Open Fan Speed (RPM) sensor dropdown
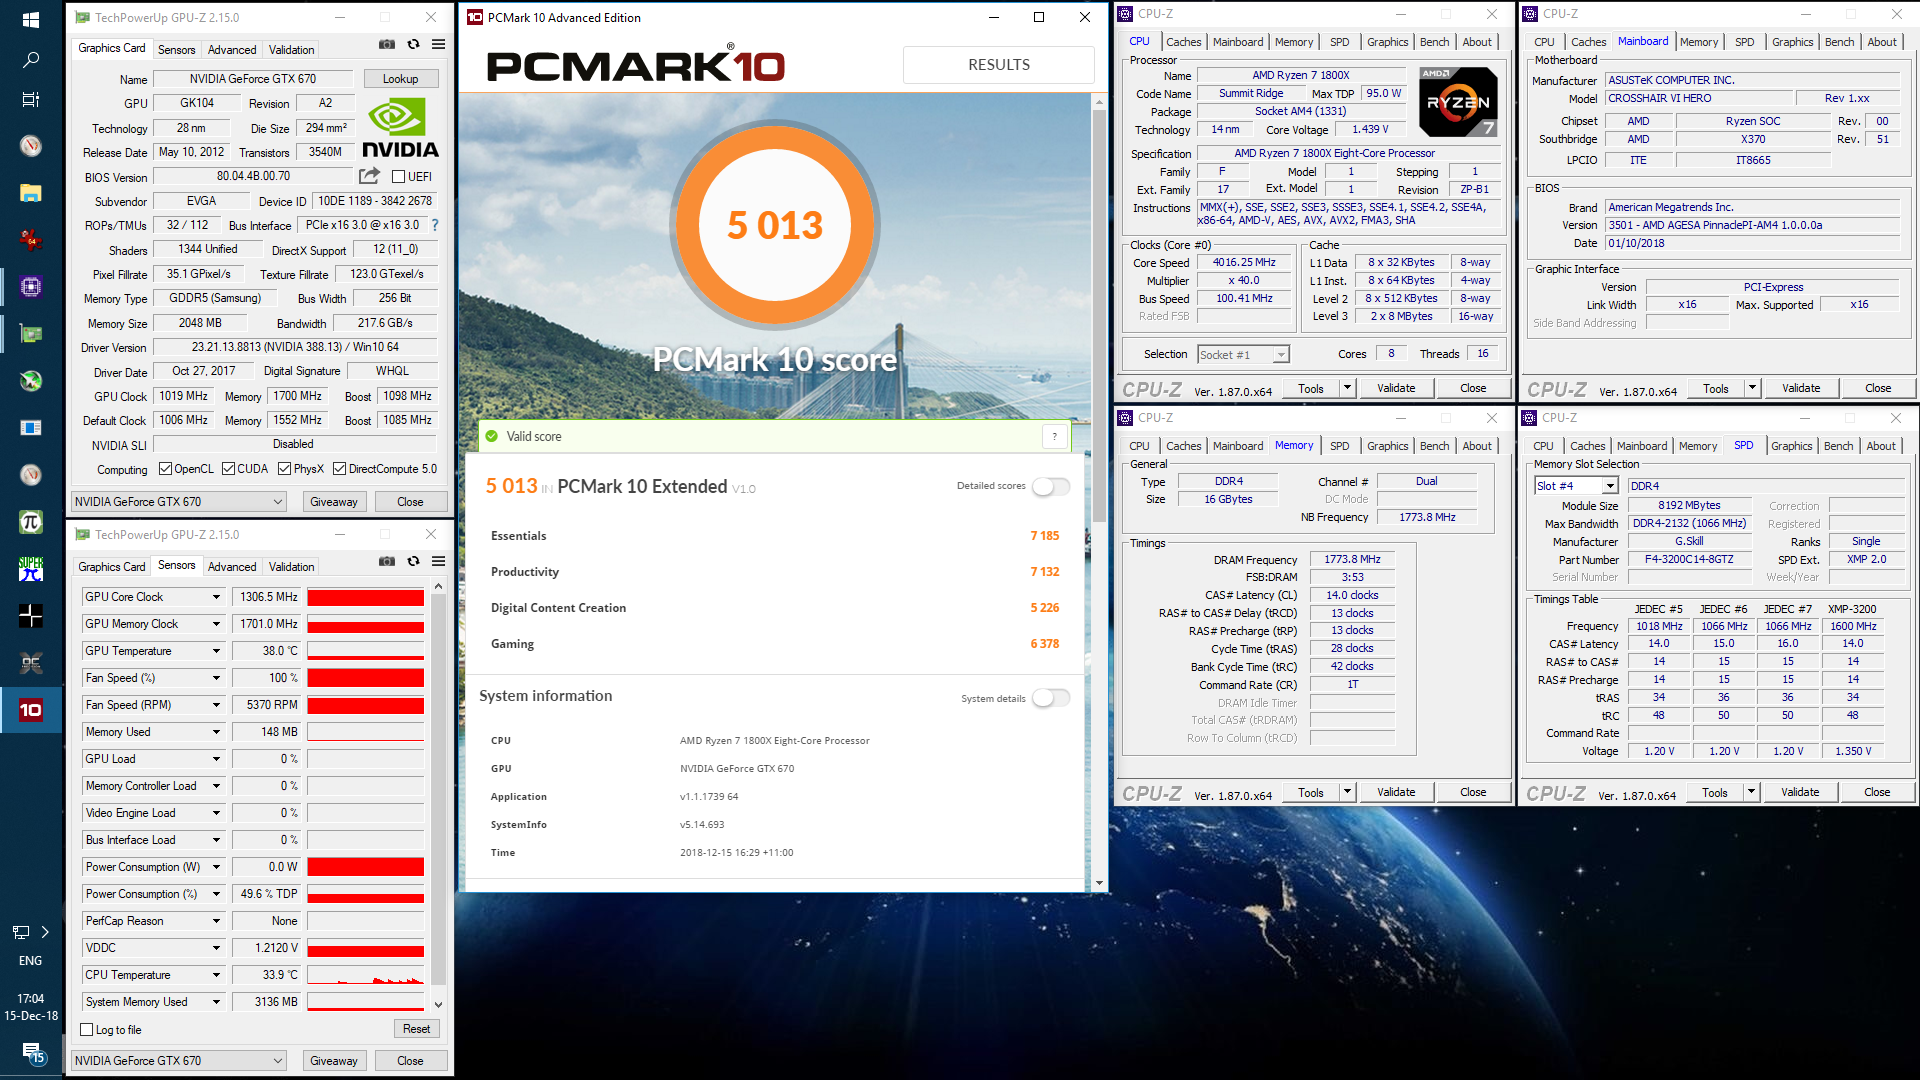Viewport: 1920px width, 1080px height. point(216,705)
